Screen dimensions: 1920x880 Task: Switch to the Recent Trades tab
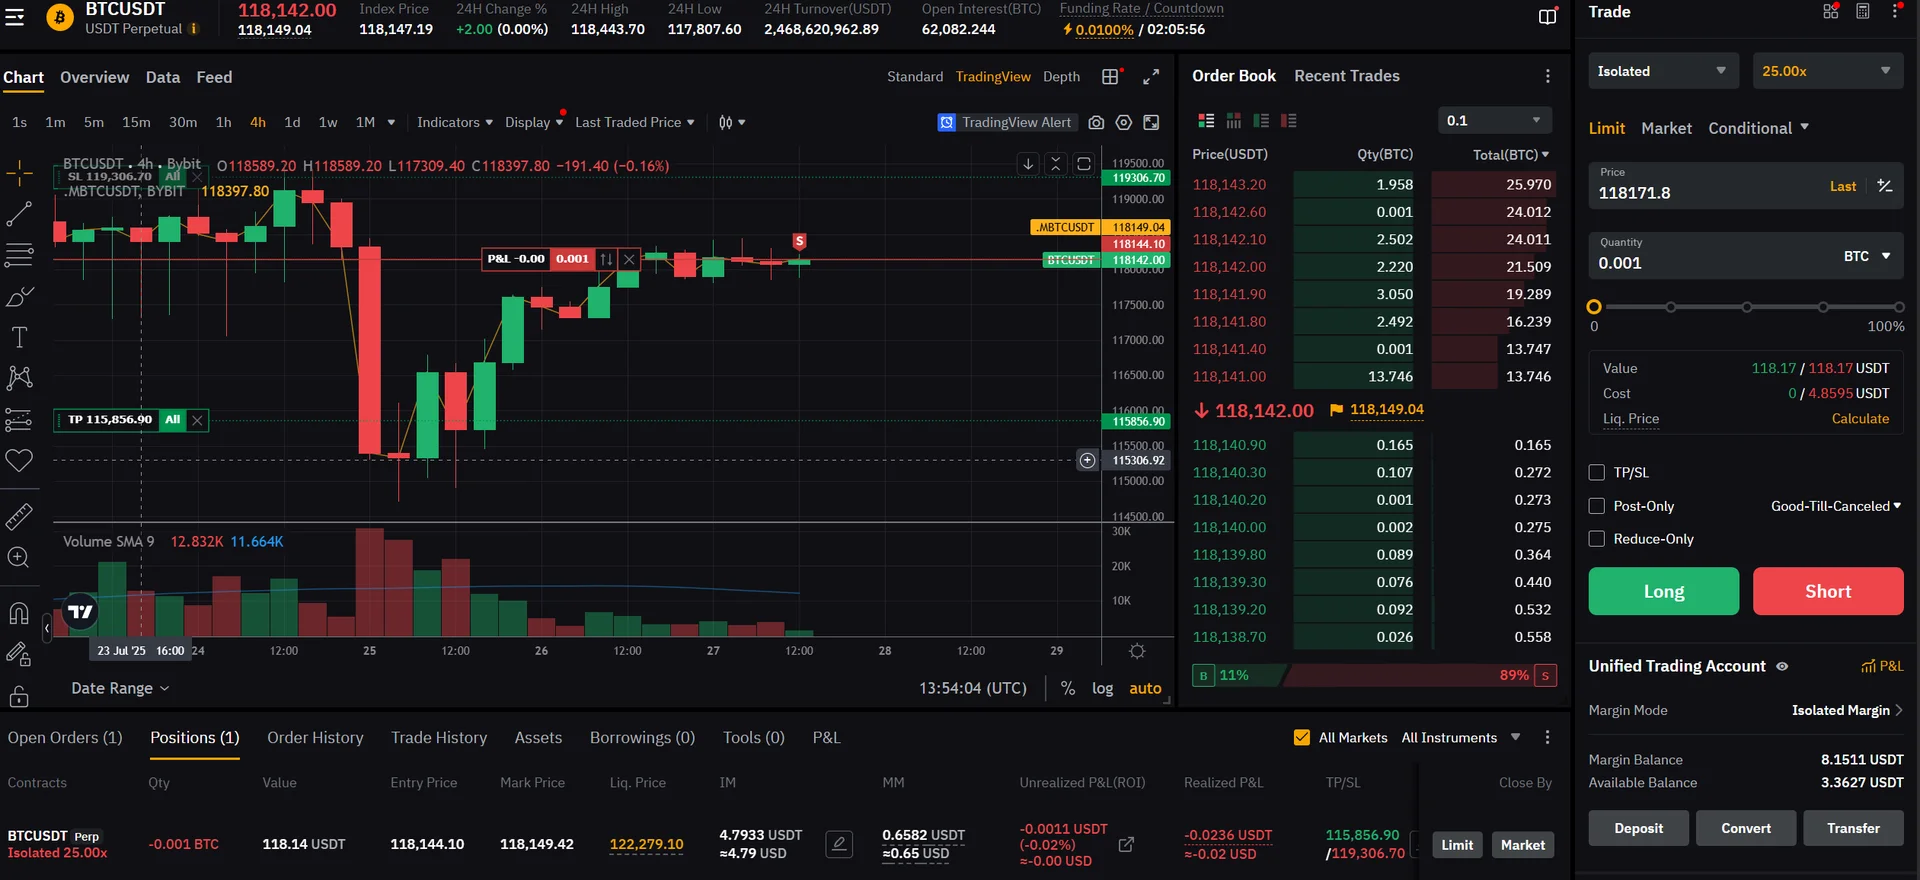point(1347,76)
